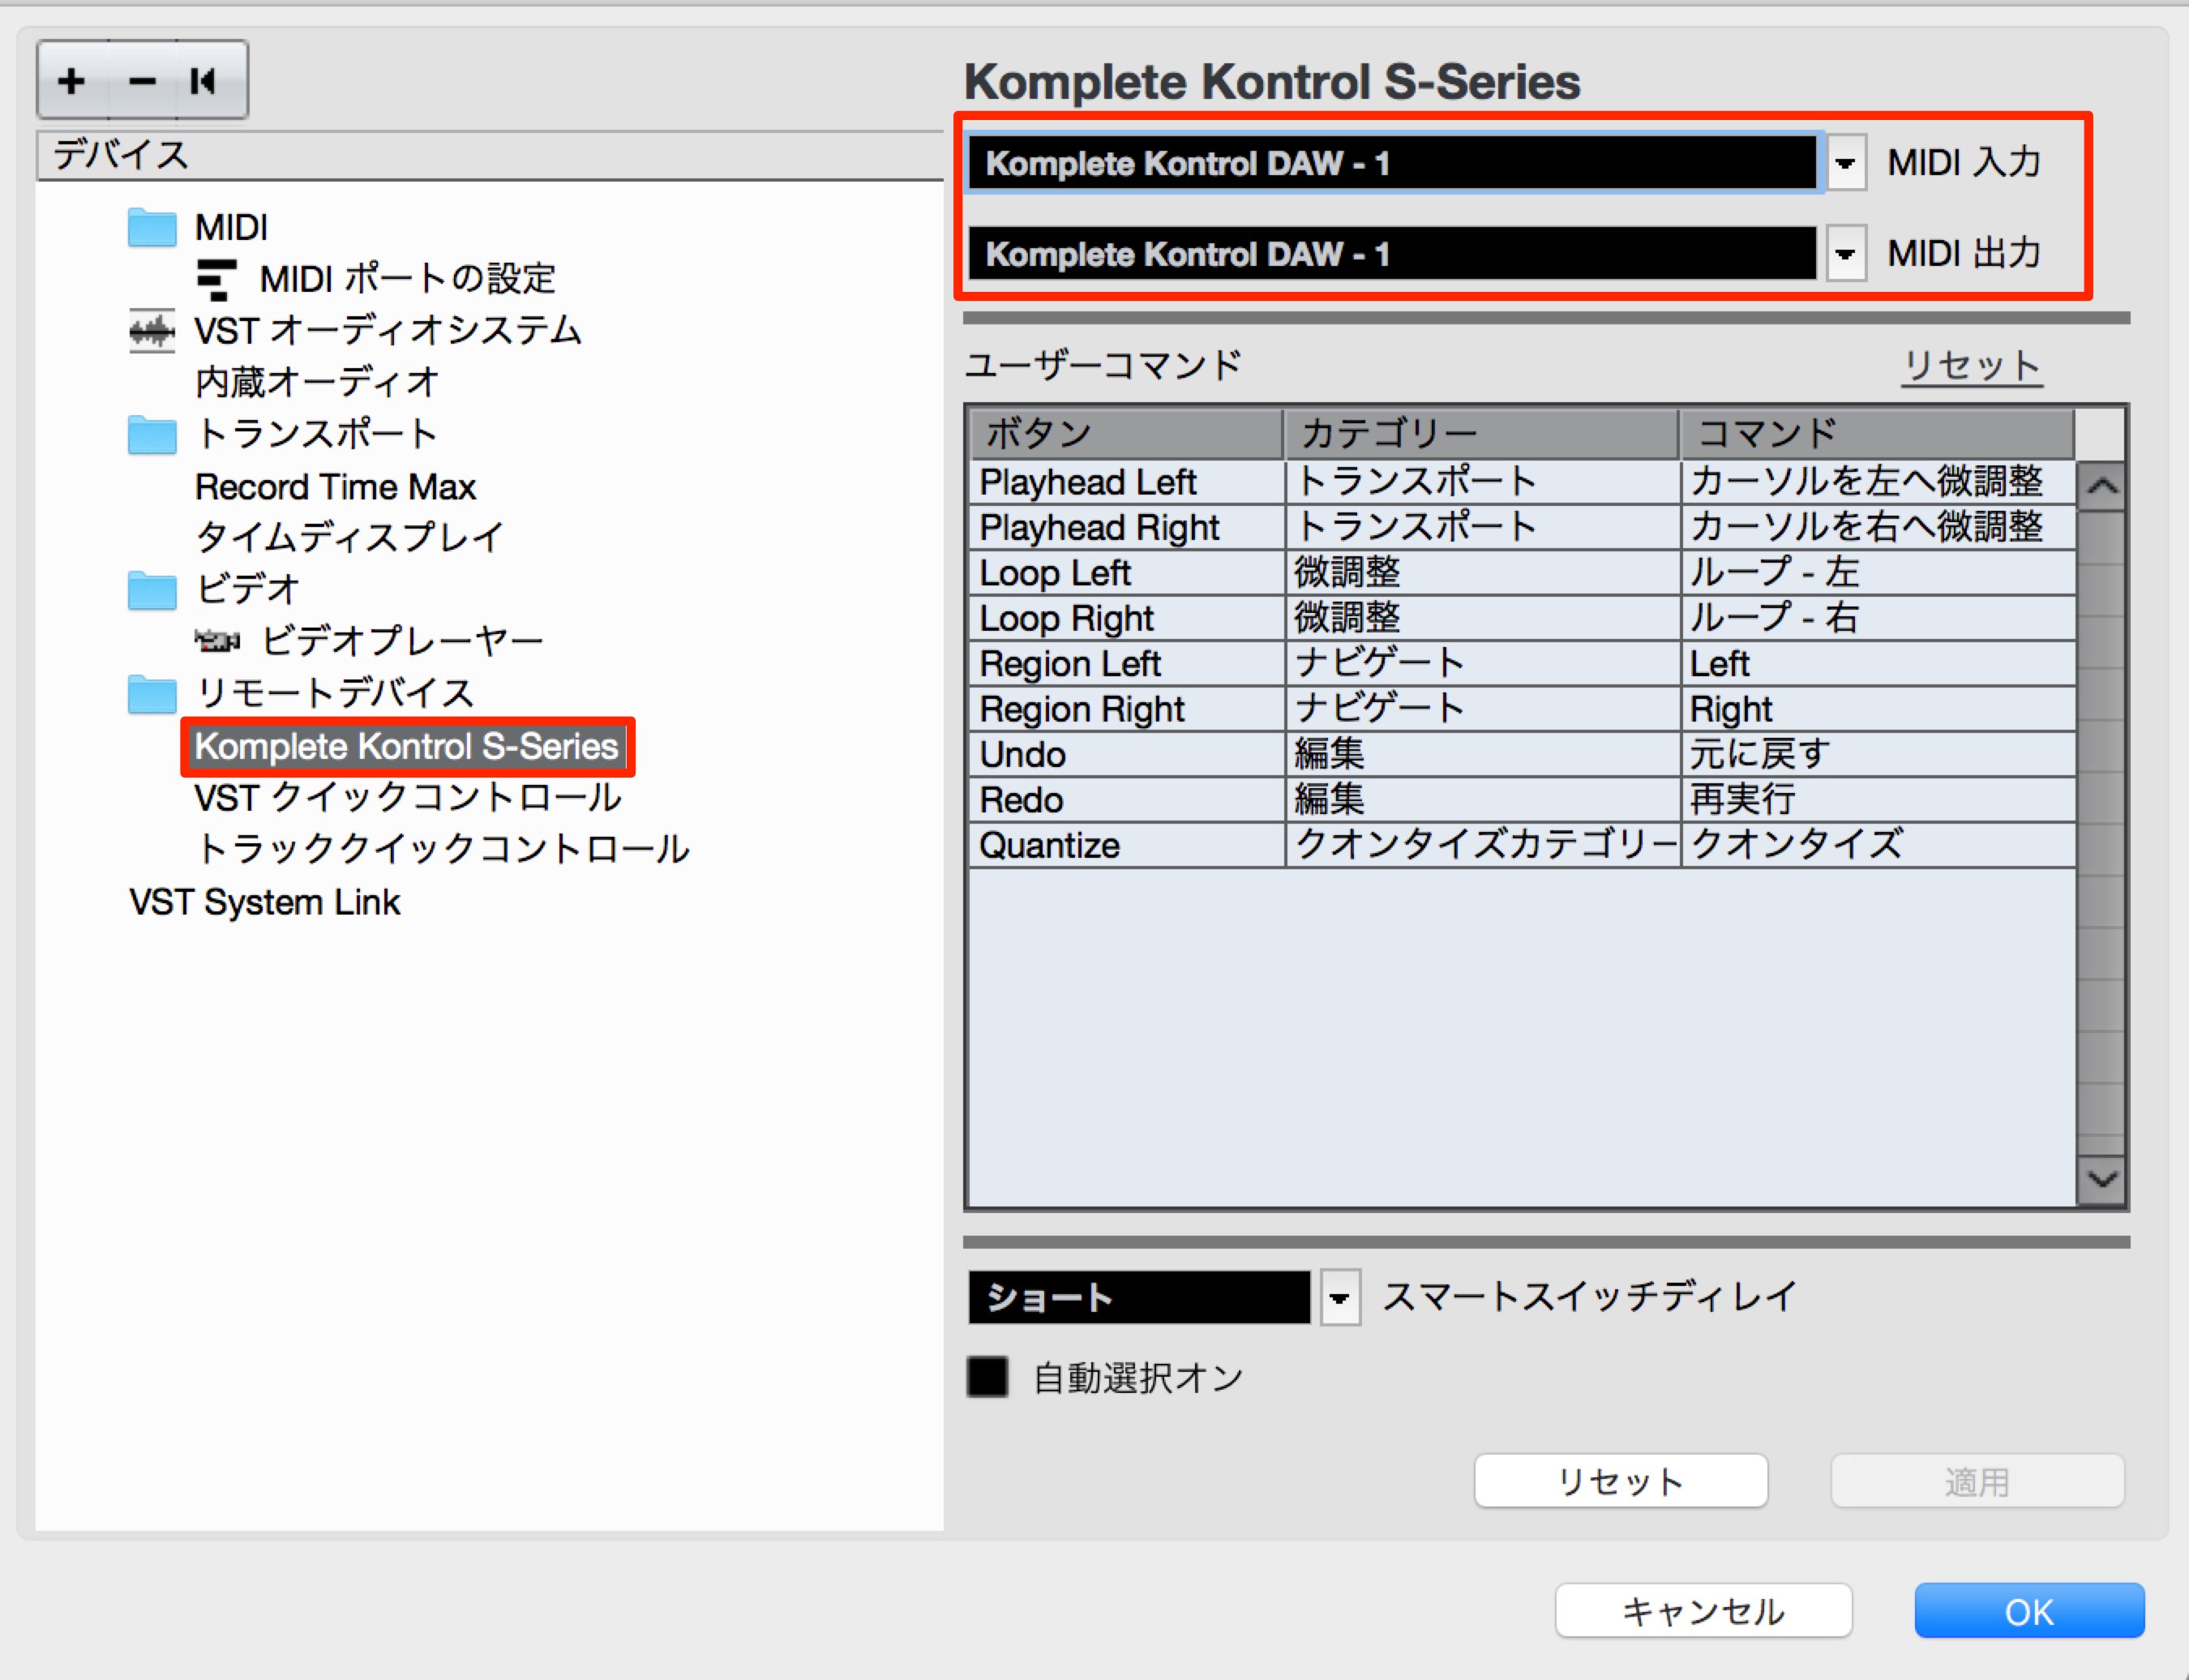The width and height of the screenshot is (2189, 1680).
Task: Click the reset-to-start arrow toolbar icon
Action: click(x=203, y=80)
